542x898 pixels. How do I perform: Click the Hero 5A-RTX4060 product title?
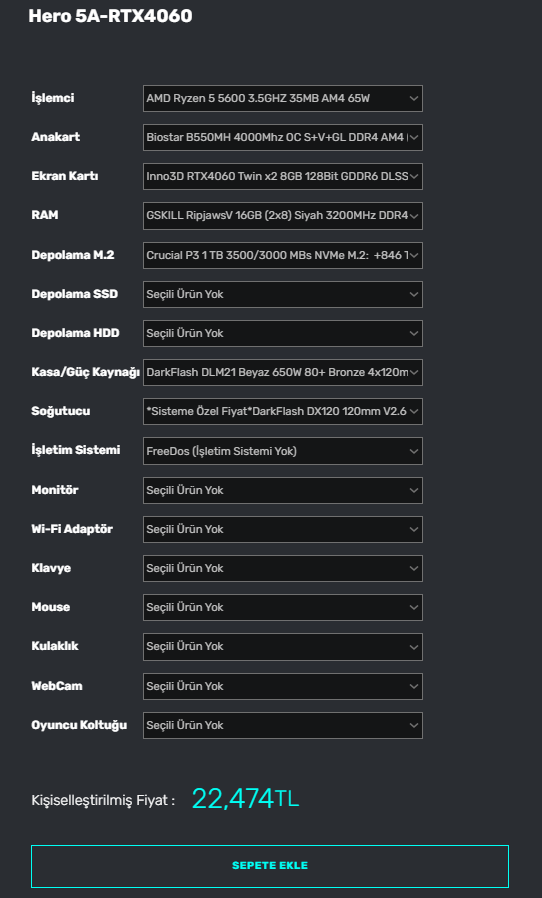click(x=110, y=17)
